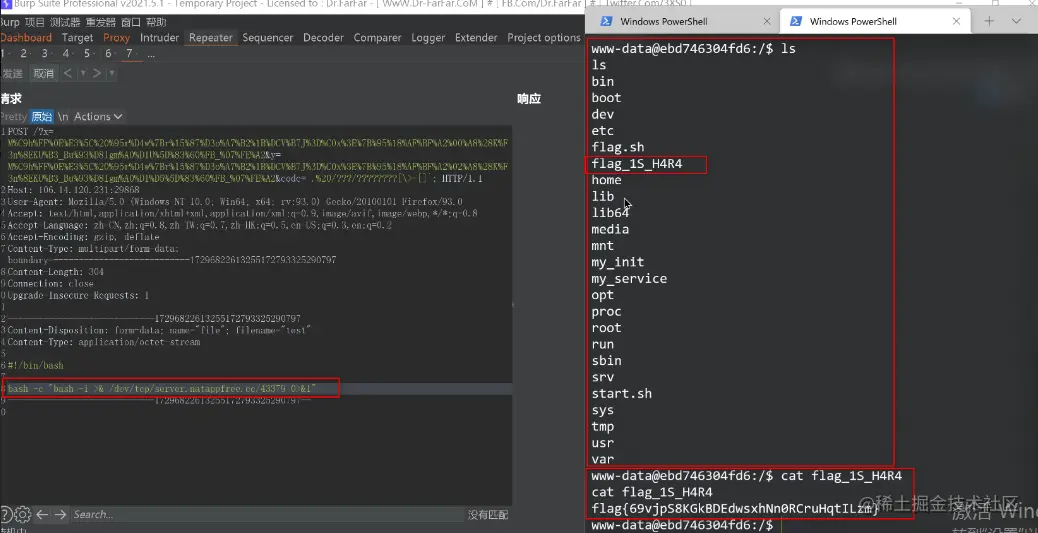1038x533 pixels.
Task: Switch to the Target tab
Action: click(77, 38)
